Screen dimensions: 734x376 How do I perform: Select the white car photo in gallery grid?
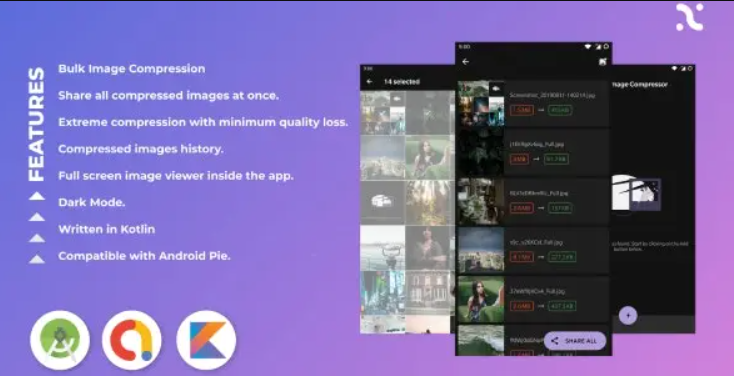point(382,202)
